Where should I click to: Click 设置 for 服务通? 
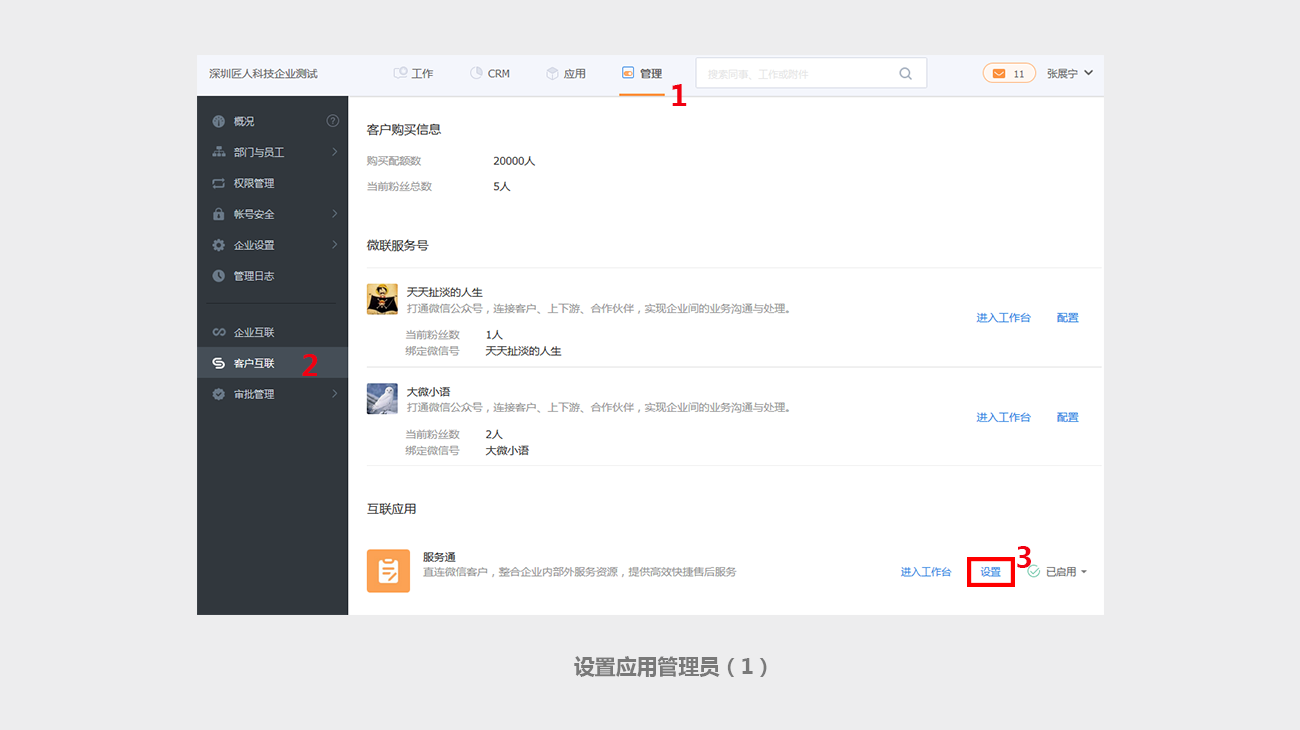(x=991, y=572)
